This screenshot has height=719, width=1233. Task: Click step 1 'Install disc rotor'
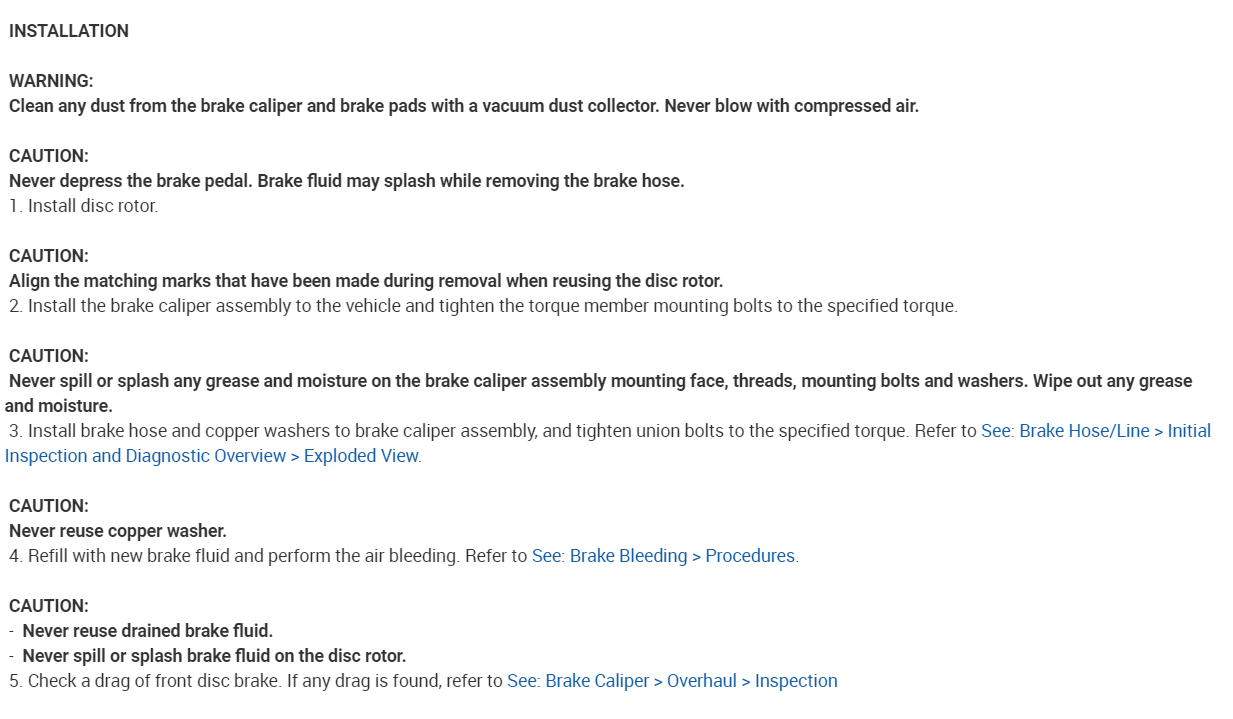[84, 206]
